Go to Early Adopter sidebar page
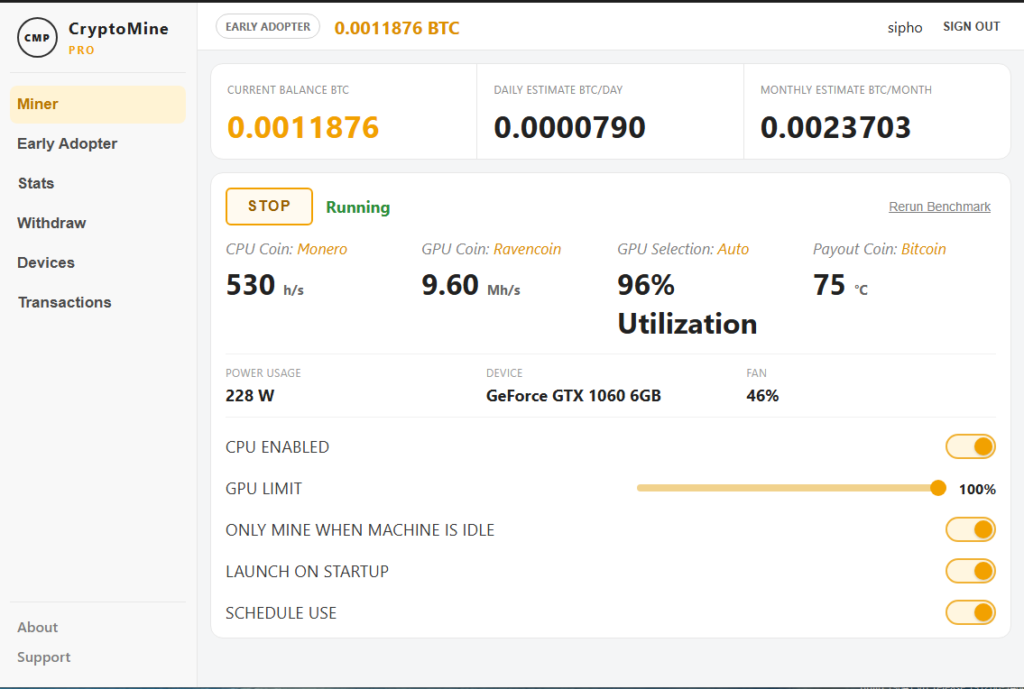The width and height of the screenshot is (1024, 689). 67,144
